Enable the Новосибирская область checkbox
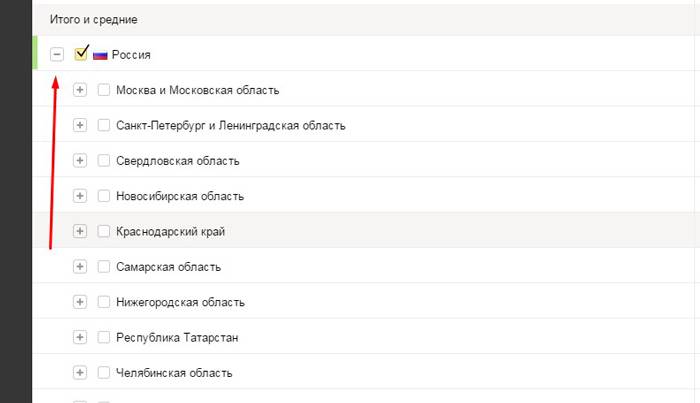The image size is (700, 403). [104, 196]
